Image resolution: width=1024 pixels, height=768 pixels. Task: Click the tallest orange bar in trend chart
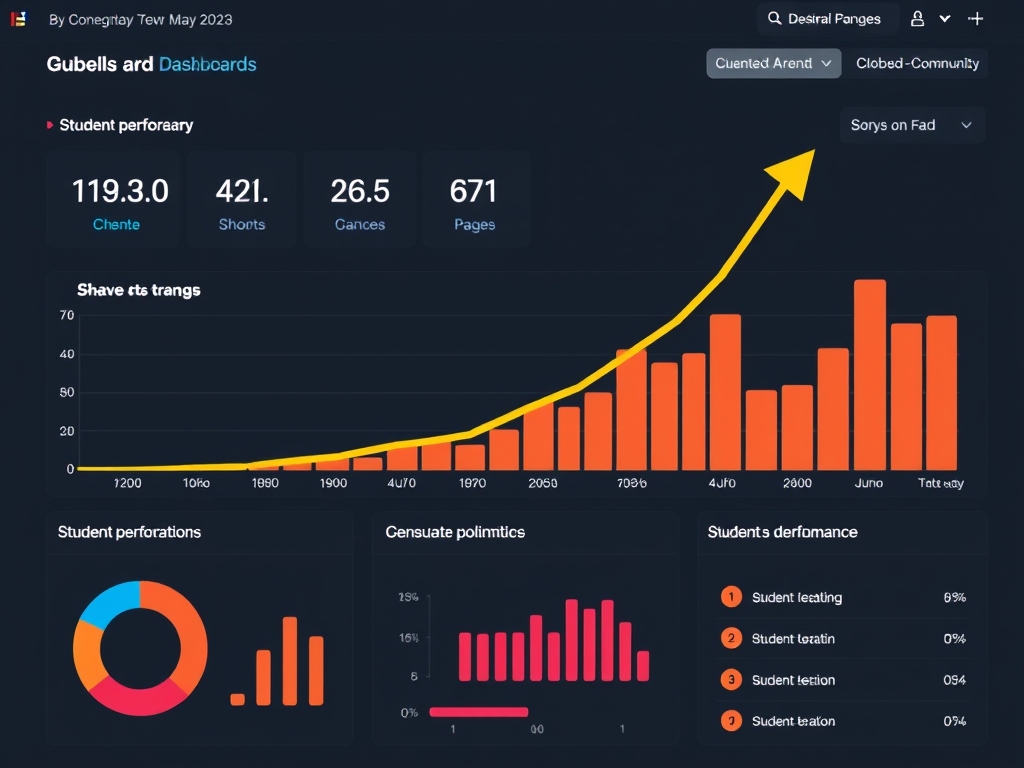click(x=870, y=375)
